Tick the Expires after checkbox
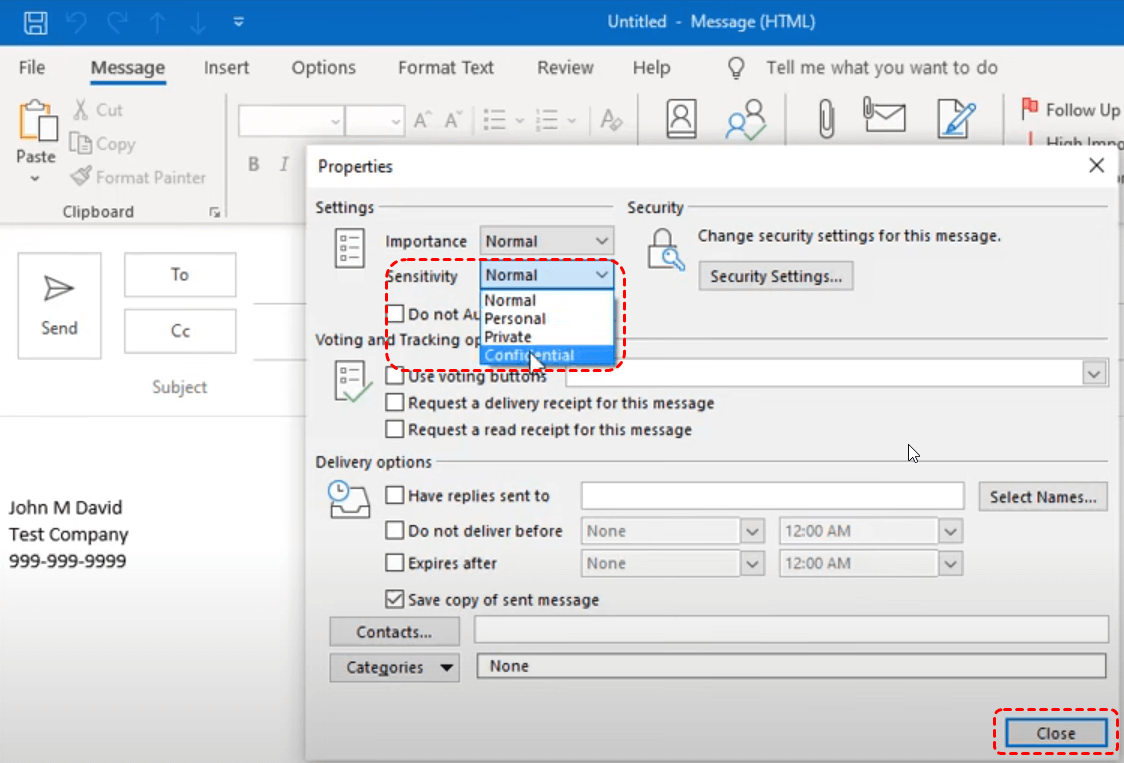The width and height of the screenshot is (1124, 763). pos(395,564)
